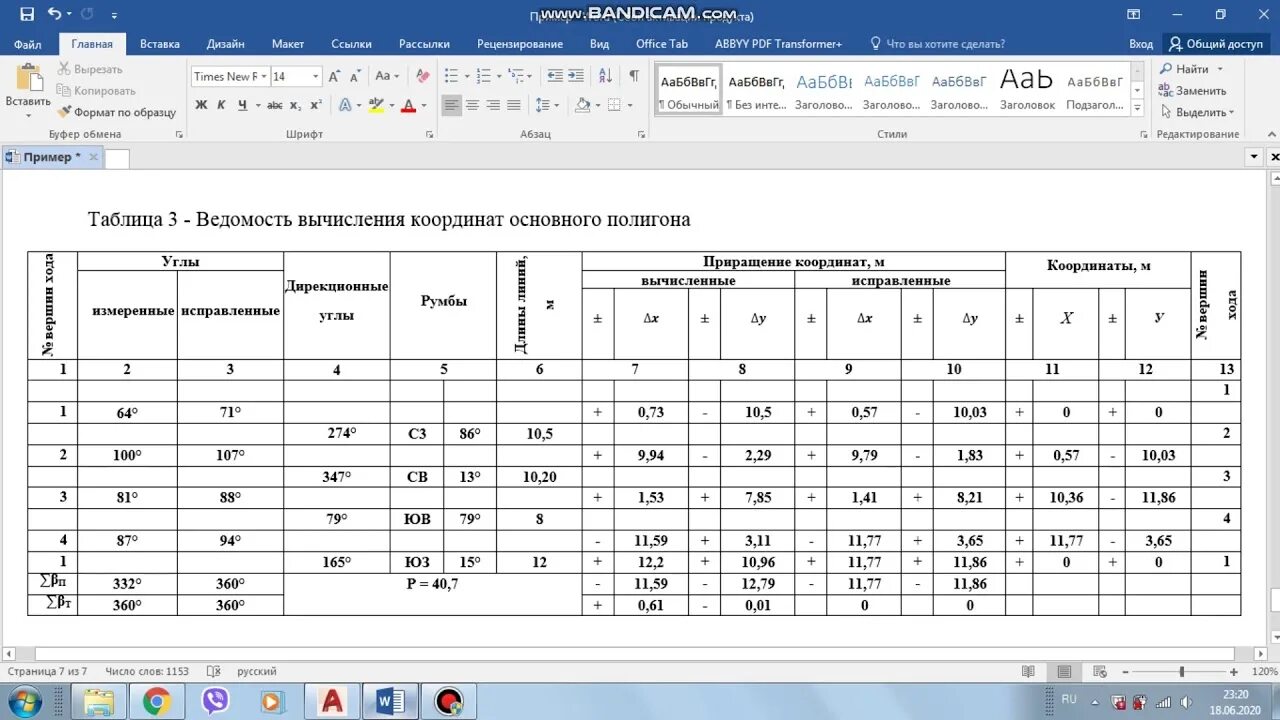Open font color dropdown arrow
The width and height of the screenshot is (1280, 720).
(x=423, y=105)
